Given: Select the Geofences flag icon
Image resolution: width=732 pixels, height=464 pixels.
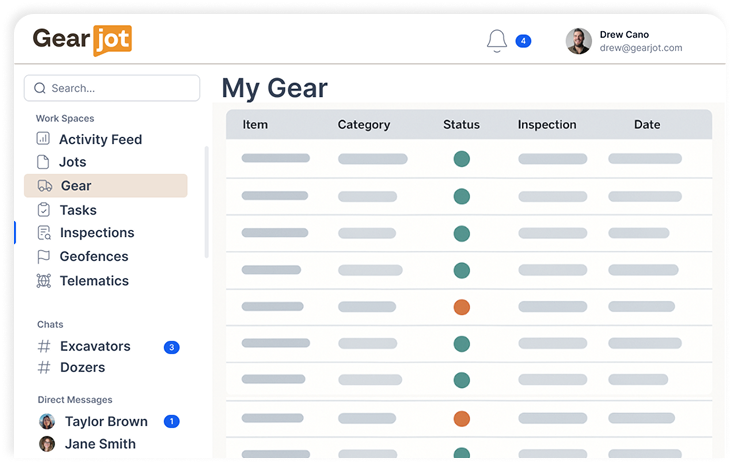Looking at the screenshot, I should [43, 257].
